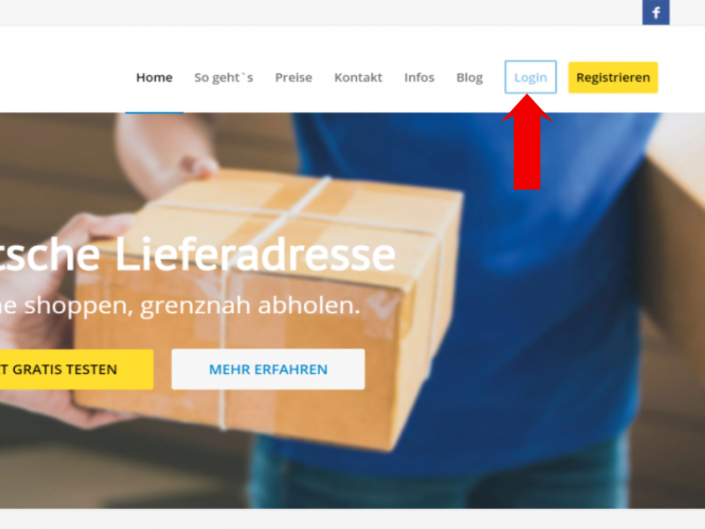
Task: Click the blue underline beneath Home
Action: [154, 112]
